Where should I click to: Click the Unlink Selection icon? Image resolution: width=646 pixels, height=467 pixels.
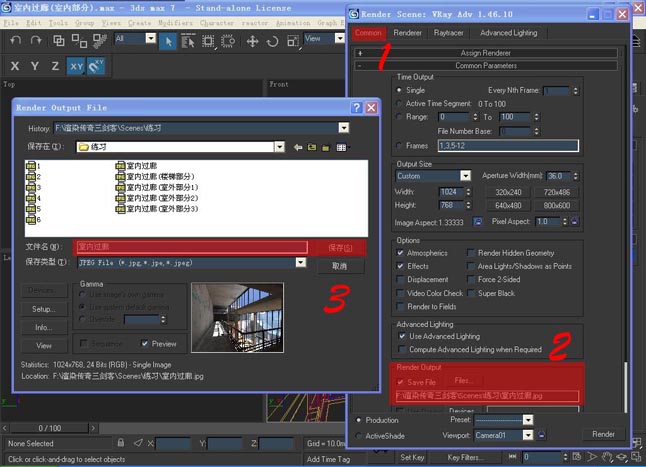pos(79,40)
